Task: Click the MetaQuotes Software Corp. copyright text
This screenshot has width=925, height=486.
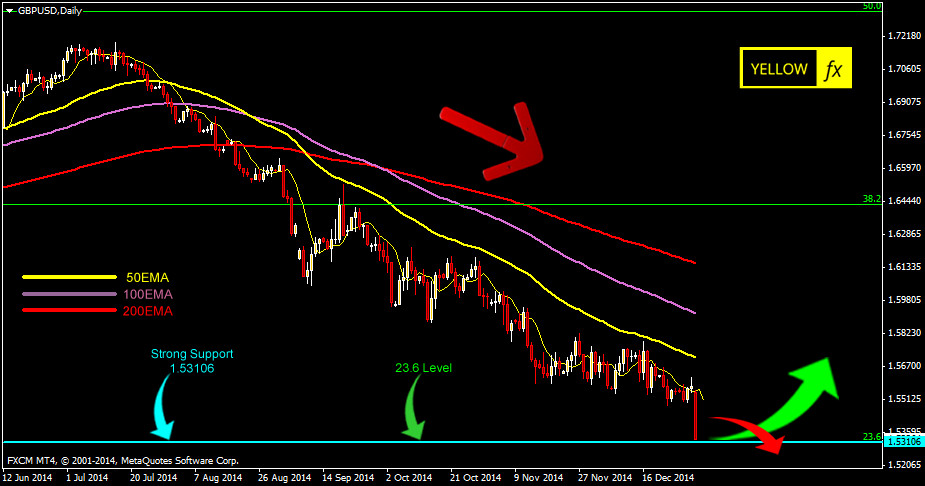Action: click(x=180, y=461)
